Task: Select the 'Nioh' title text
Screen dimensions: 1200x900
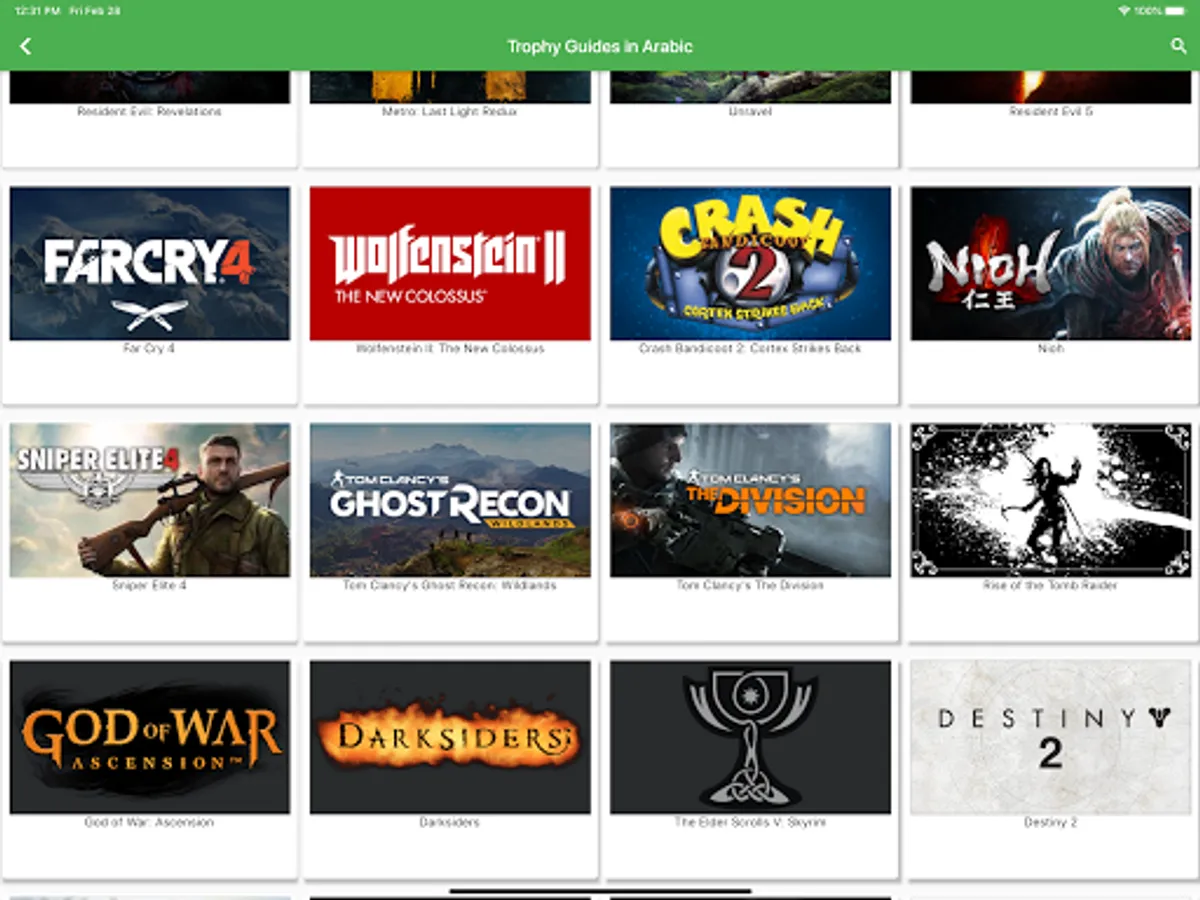Action: tap(1051, 349)
